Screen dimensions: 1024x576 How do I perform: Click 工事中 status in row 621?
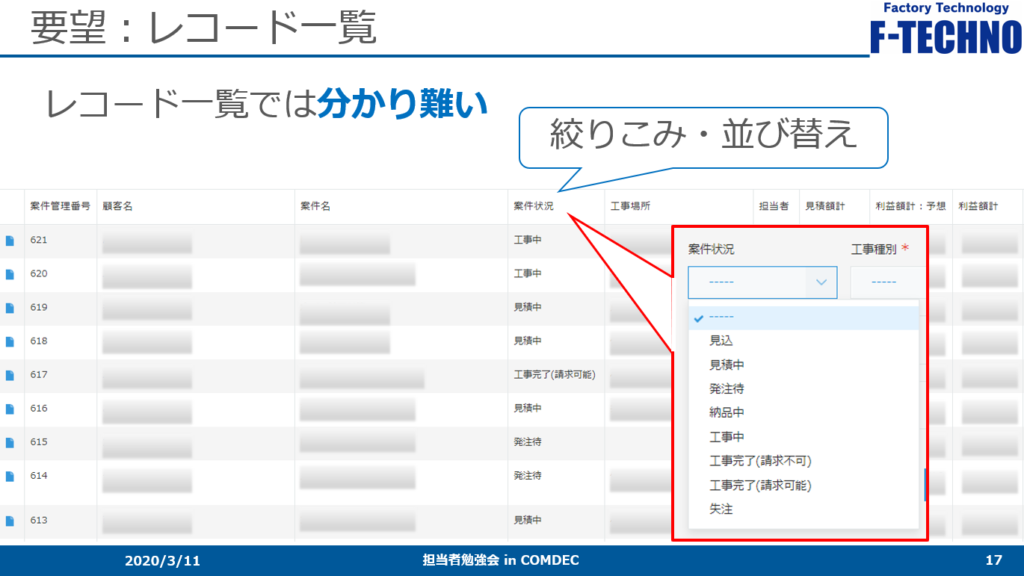tap(528, 240)
